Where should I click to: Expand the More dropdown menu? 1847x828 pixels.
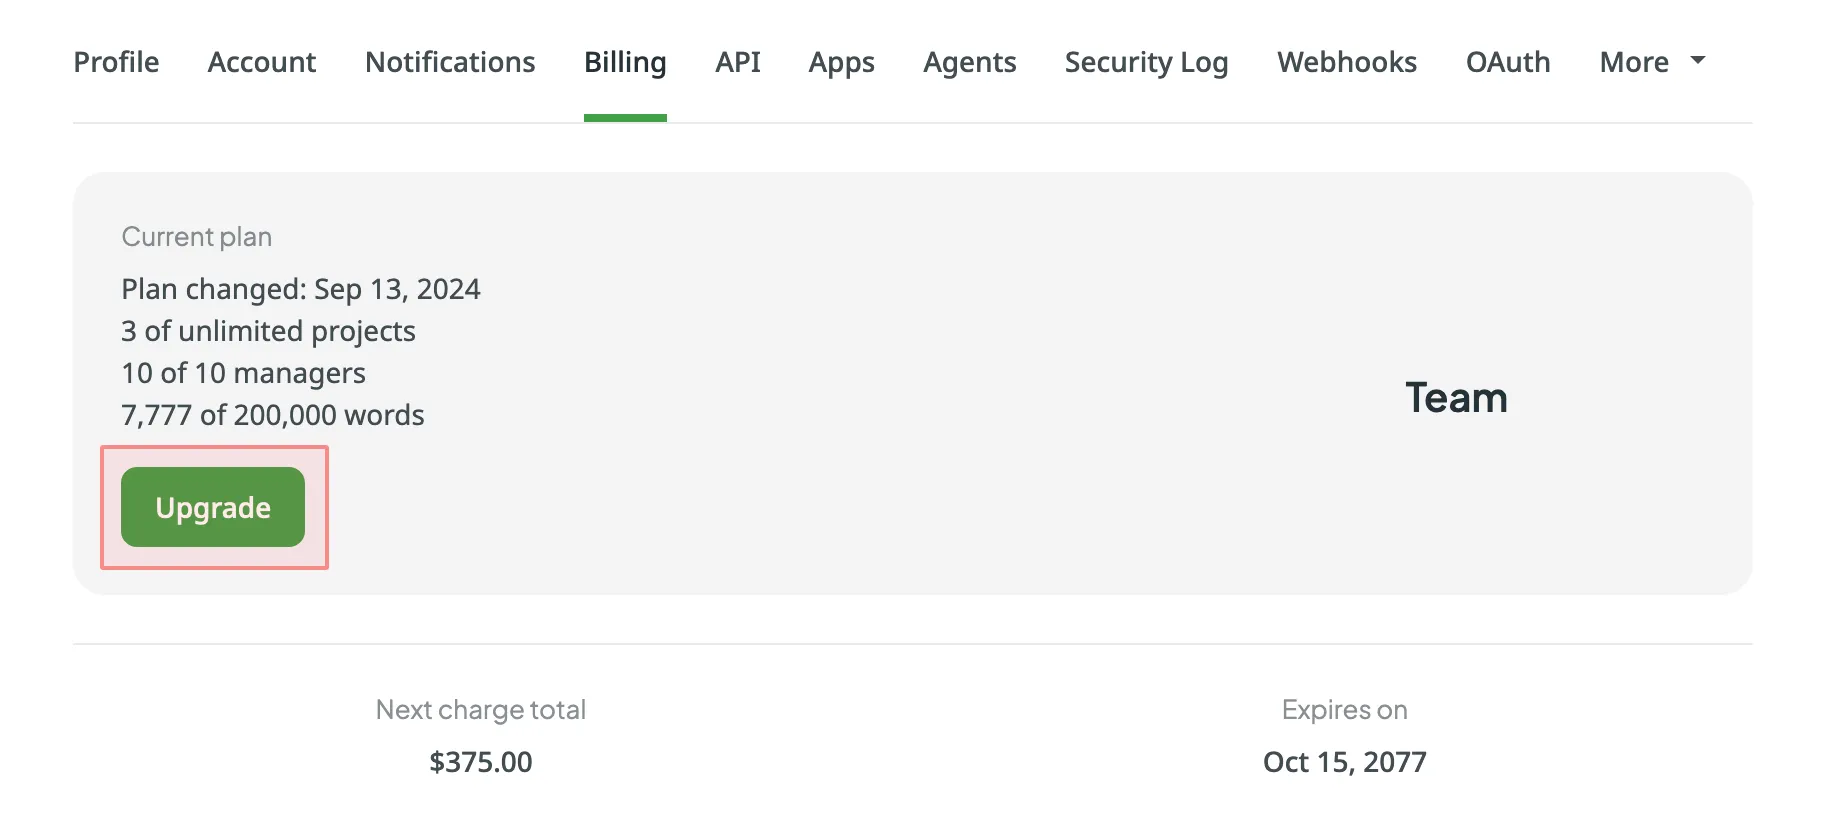(1634, 62)
